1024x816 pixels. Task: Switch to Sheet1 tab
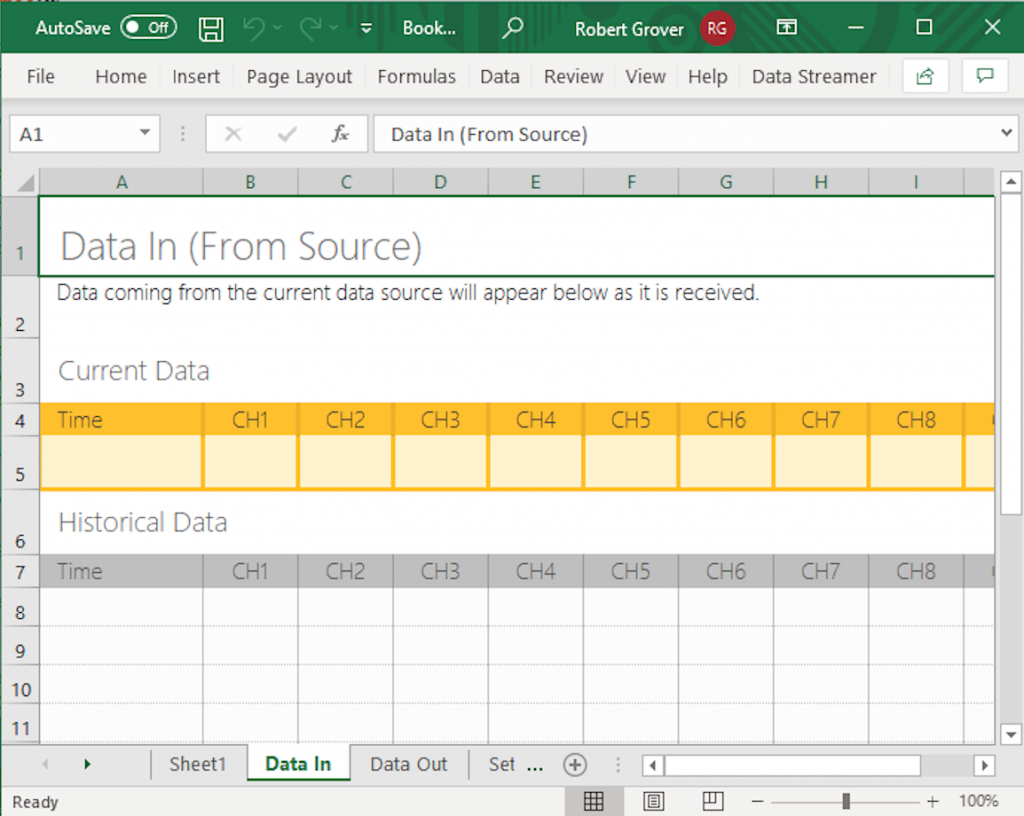point(197,764)
